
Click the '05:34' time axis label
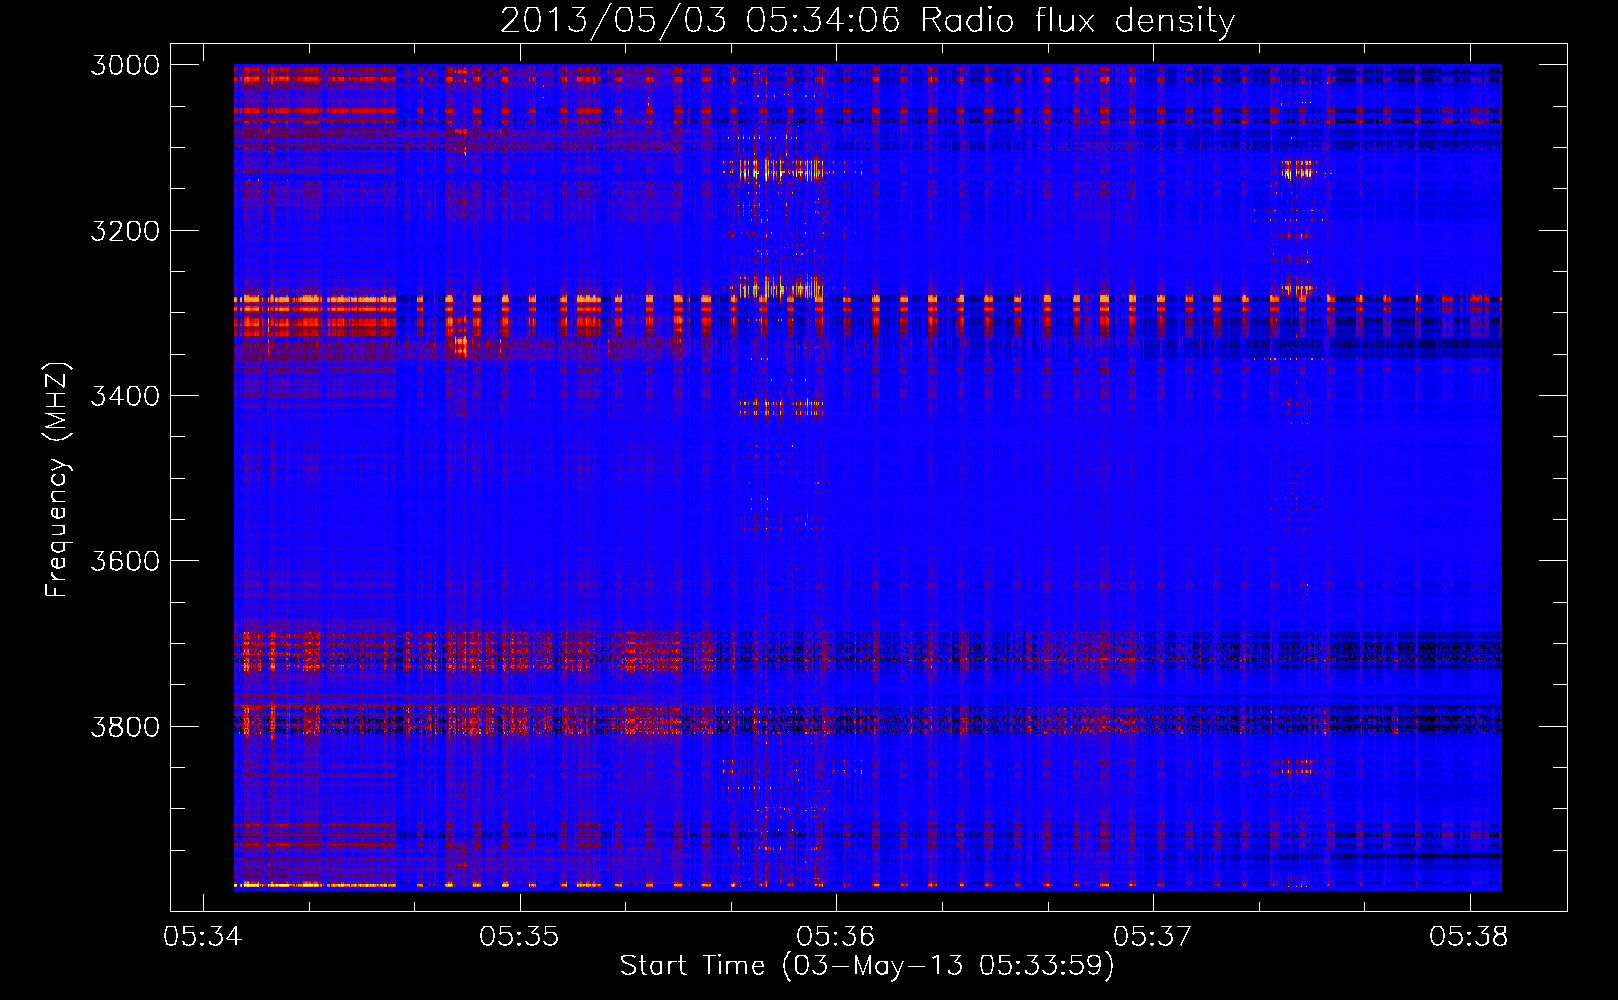[203, 937]
